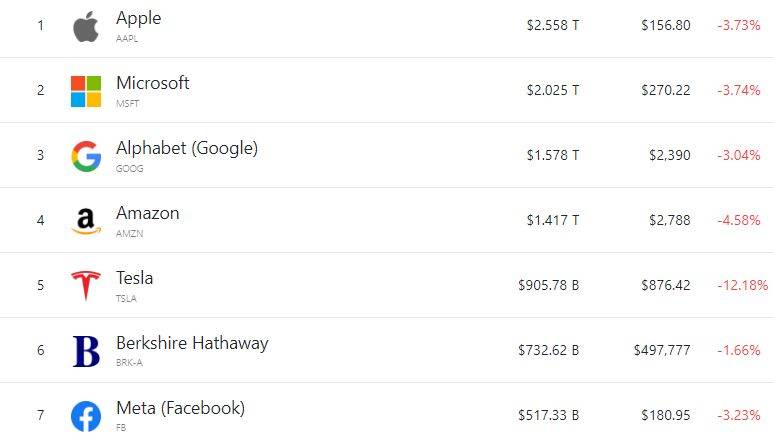Click the Amazon logo icon
The image size is (773, 441).
click(x=86, y=221)
